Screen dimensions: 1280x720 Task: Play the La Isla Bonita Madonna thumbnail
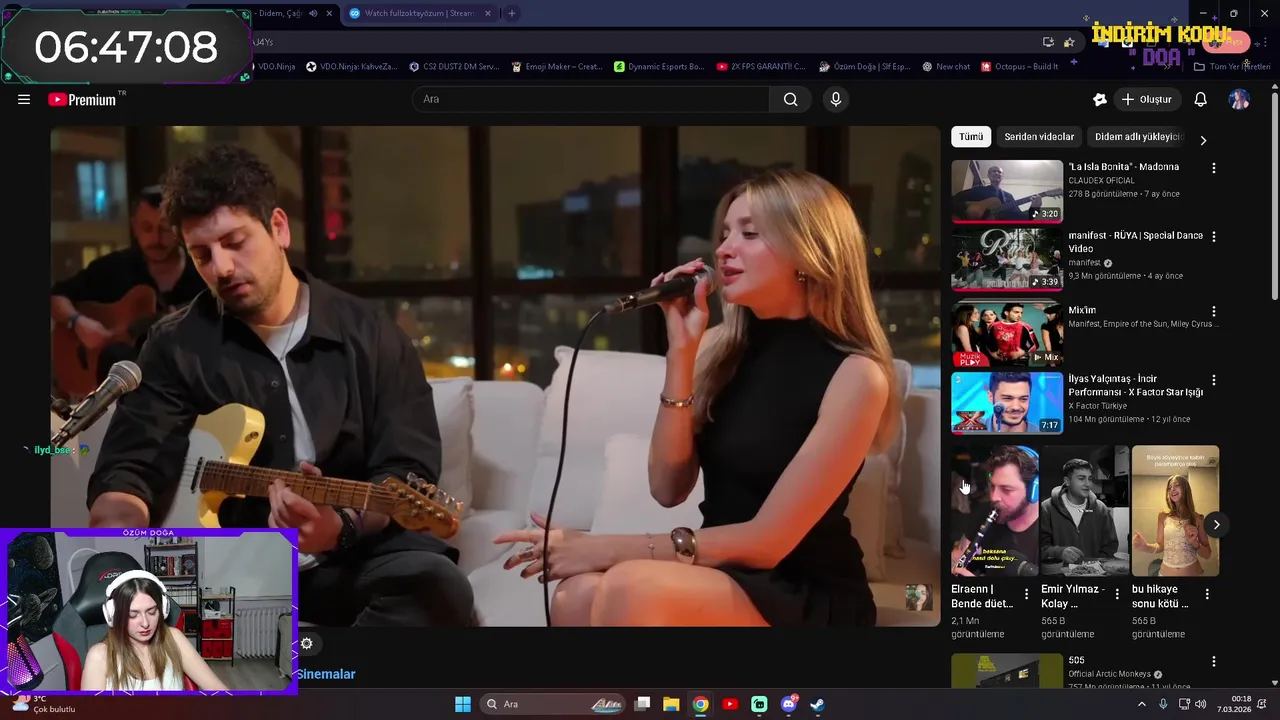click(1007, 191)
